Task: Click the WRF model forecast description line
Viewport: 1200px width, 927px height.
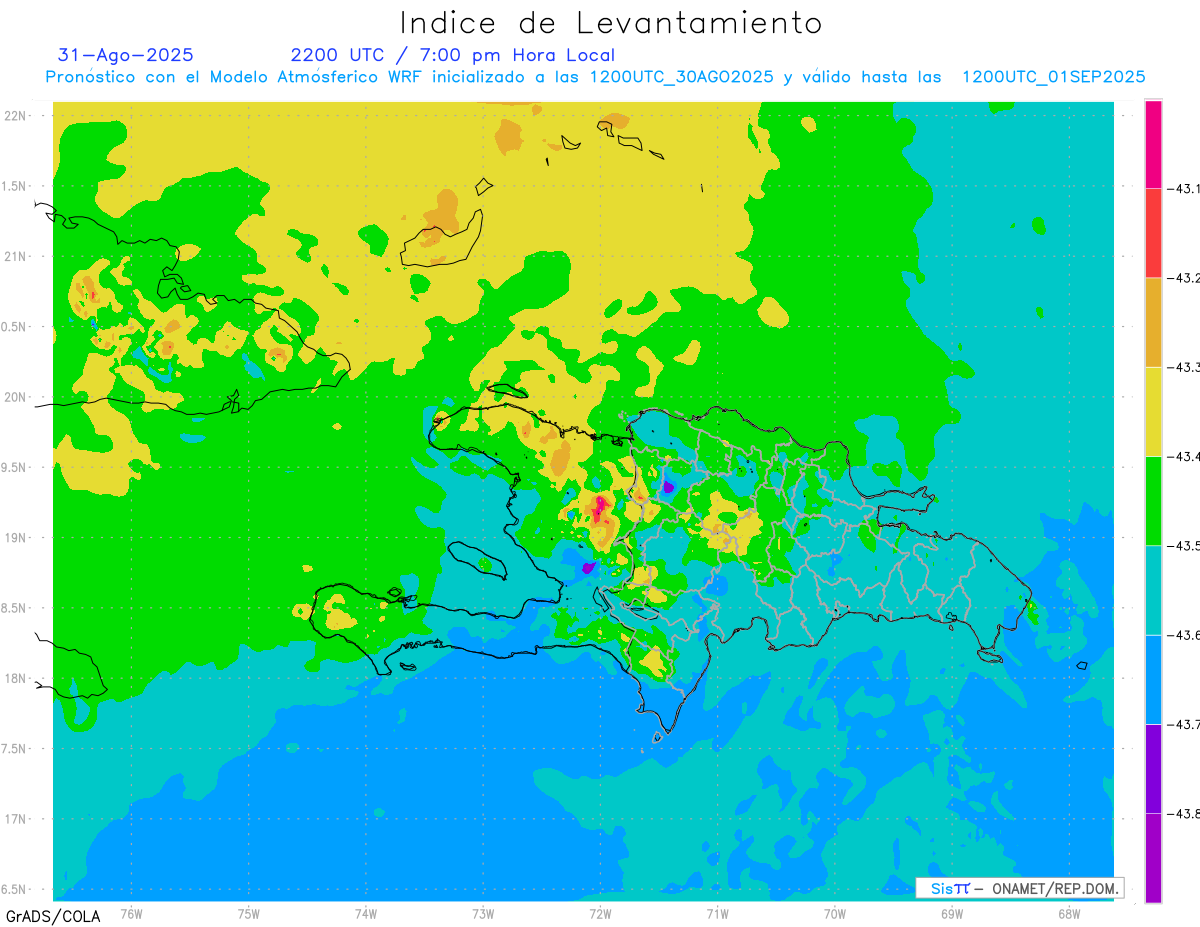Action: [x=596, y=77]
